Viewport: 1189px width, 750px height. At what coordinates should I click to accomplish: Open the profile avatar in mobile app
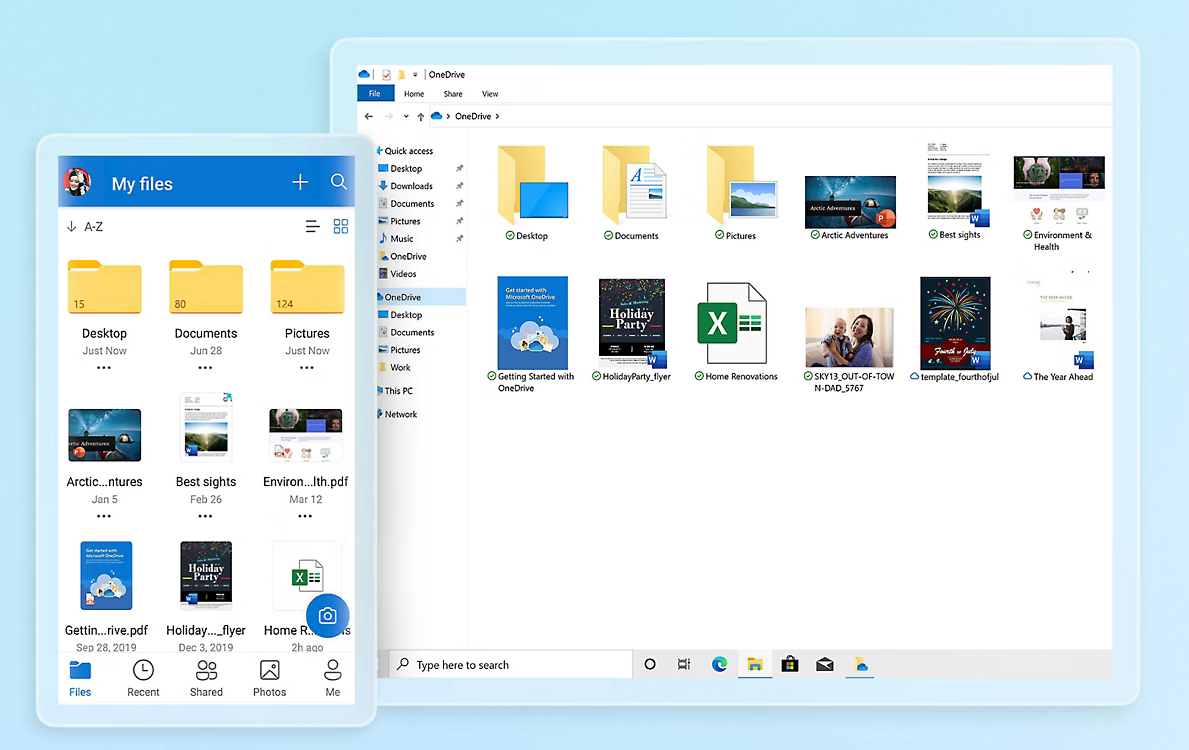[77, 182]
